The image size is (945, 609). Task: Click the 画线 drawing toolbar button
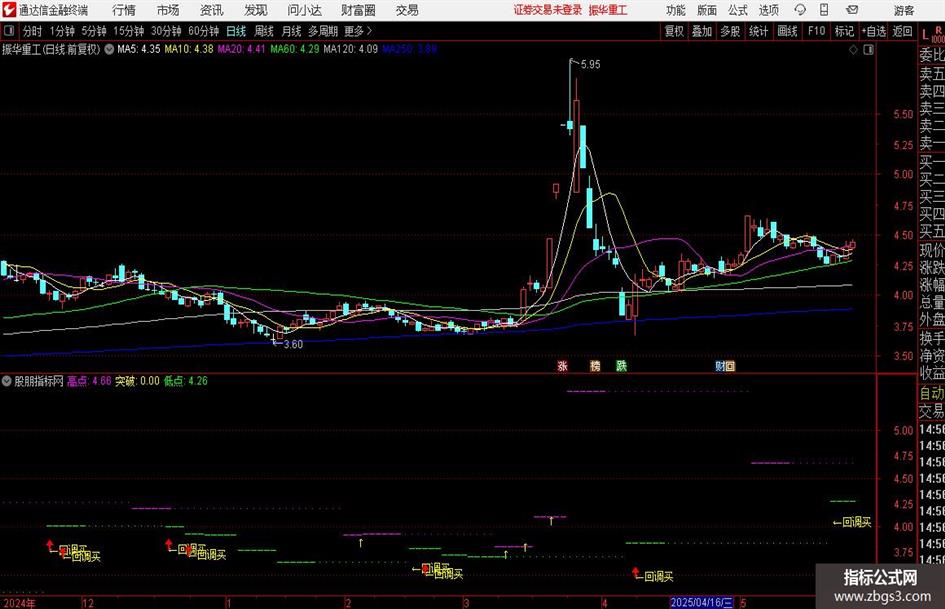(787, 31)
